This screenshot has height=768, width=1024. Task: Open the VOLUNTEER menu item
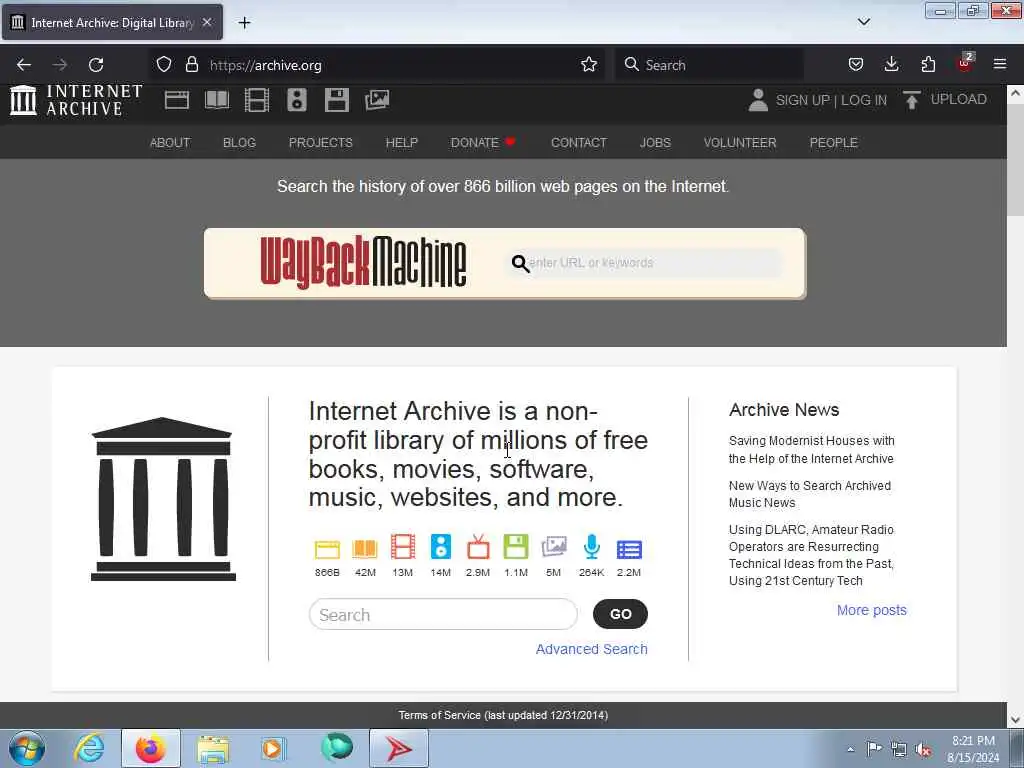click(x=740, y=142)
